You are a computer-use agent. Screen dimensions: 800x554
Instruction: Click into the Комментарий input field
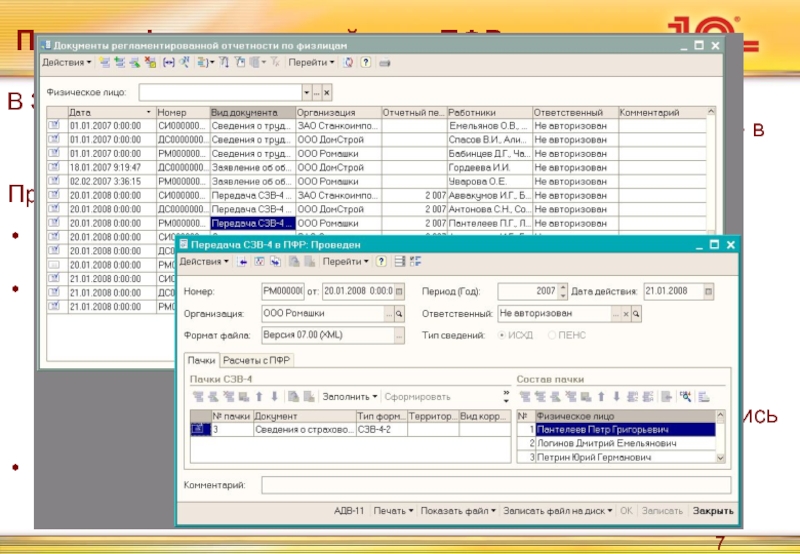pos(495,485)
